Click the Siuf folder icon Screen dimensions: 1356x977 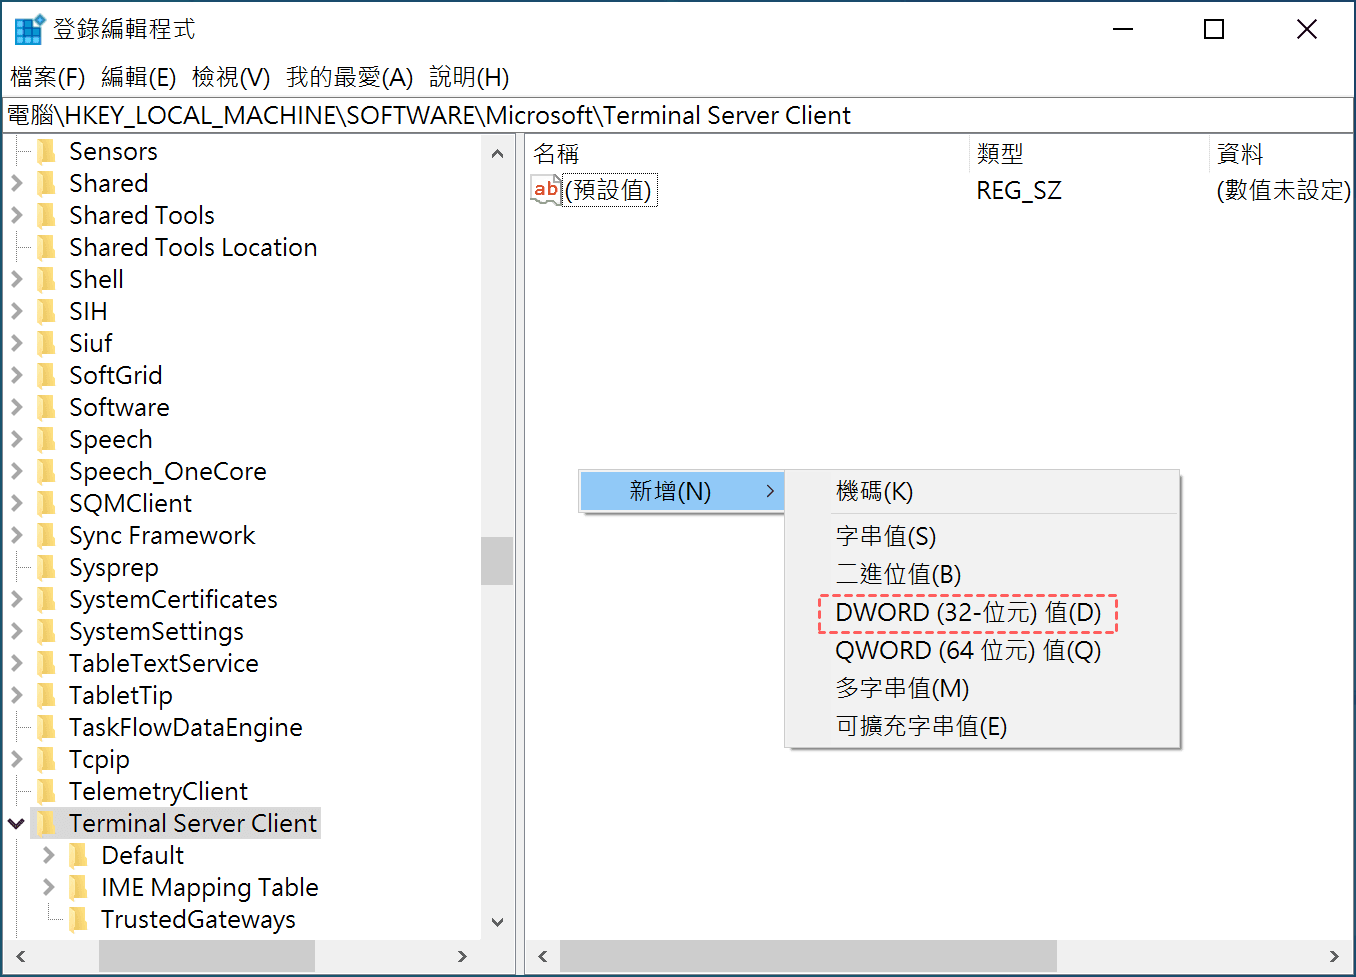click(46, 344)
